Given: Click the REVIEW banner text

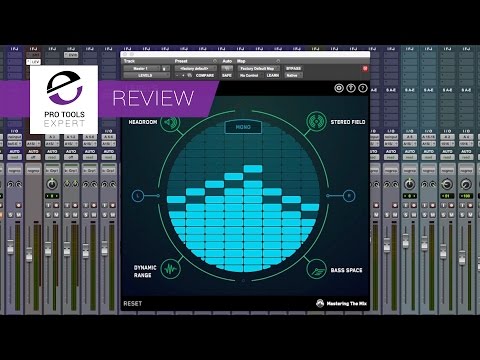Looking at the screenshot, I should (153, 98).
